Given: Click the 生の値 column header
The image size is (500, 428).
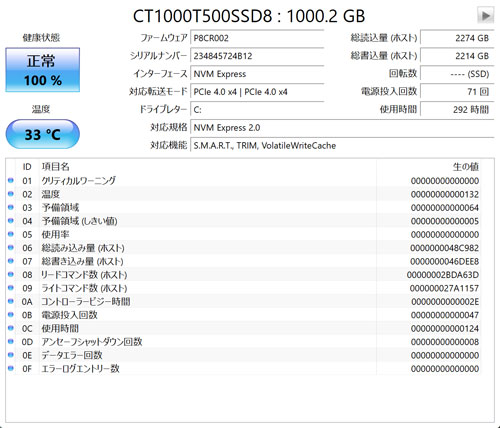Looking at the screenshot, I should [465, 167].
